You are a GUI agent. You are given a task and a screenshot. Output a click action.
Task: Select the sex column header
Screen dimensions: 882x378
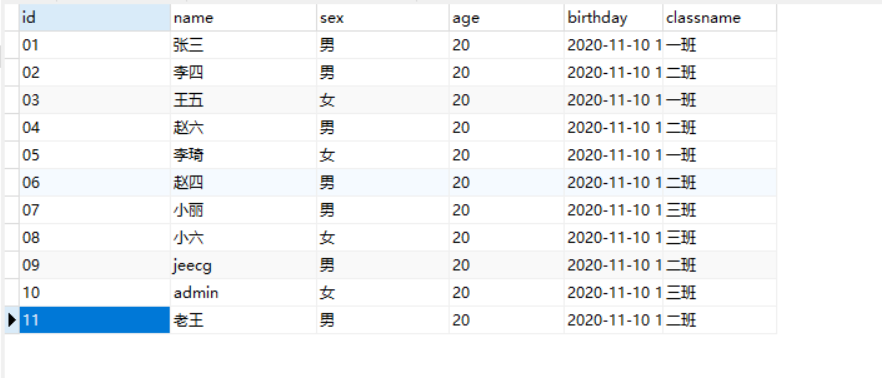(x=383, y=17)
